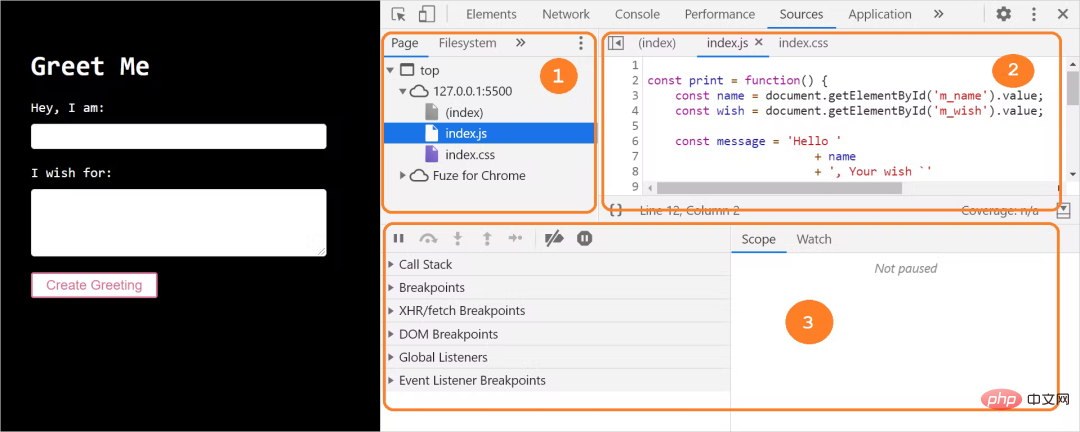The image size is (1080, 432).
Task: Open the Watch tab
Action: 814,239
